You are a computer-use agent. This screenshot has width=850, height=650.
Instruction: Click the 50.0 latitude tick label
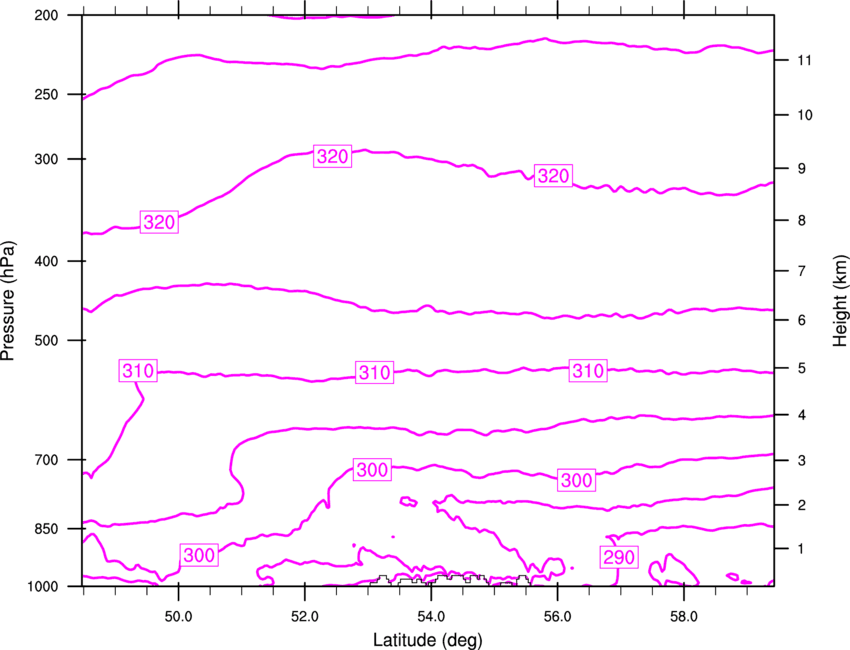[x=178, y=617]
